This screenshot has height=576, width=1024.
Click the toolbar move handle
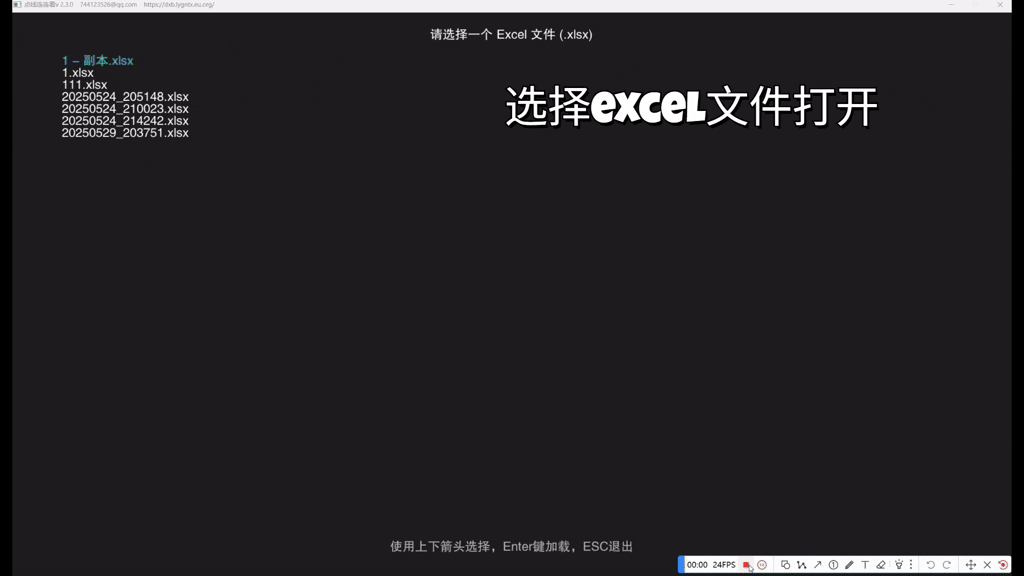pyautogui.click(x=972, y=564)
